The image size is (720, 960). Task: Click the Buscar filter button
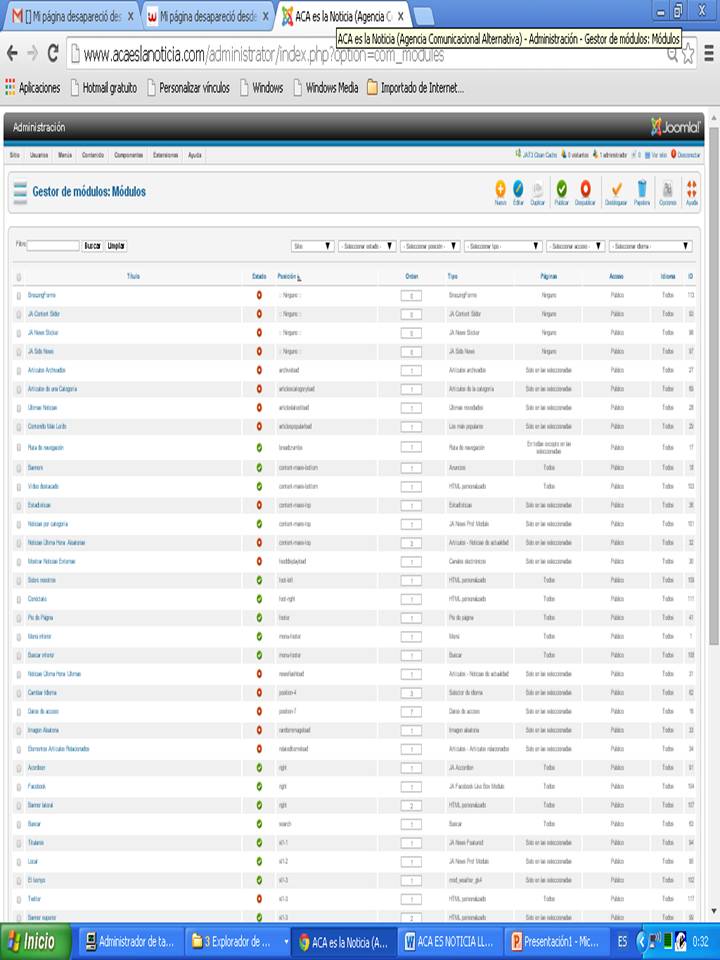point(92,246)
